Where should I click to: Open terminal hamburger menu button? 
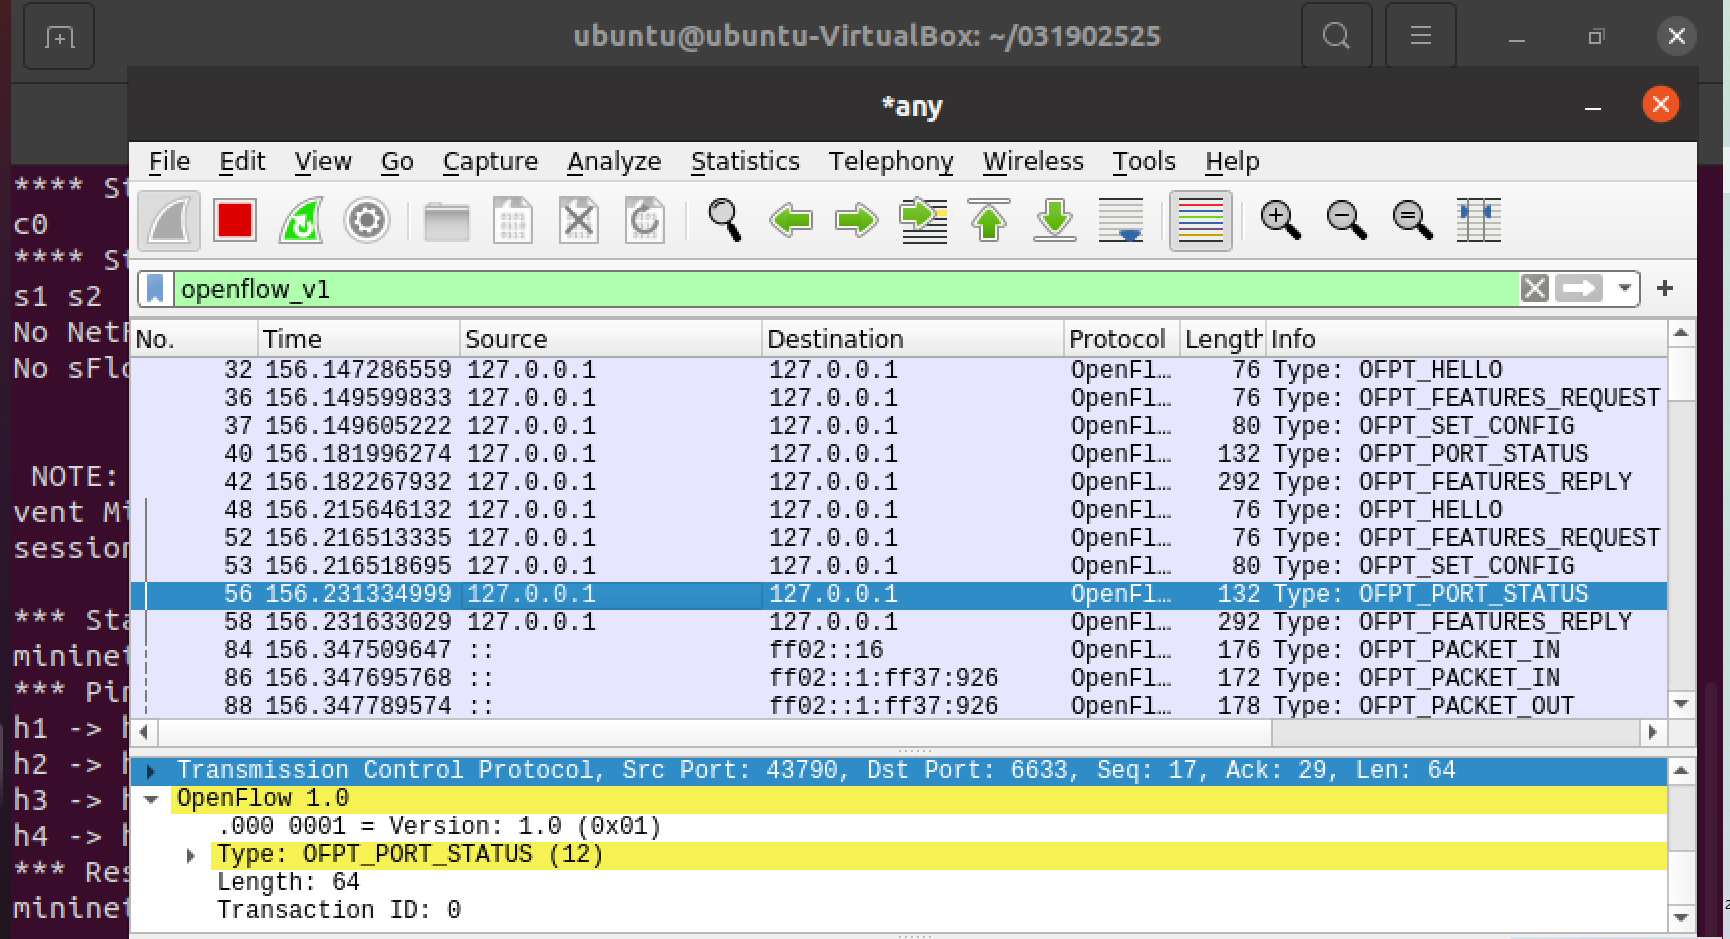coord(1420,36)
